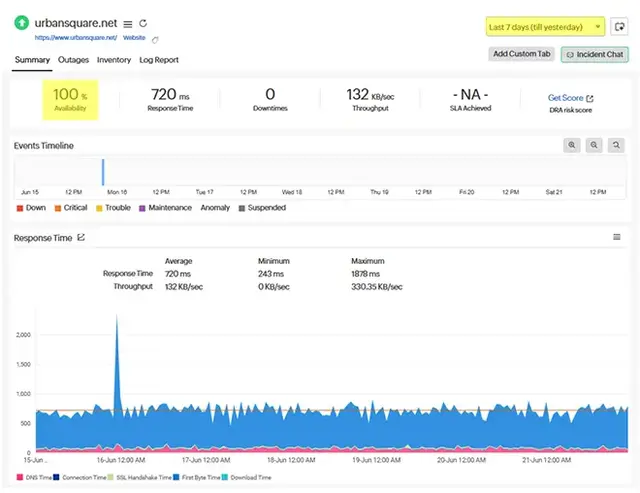640x493 pixels.
Task: Click the tag icon after the Website label
Action: [x=155, y=40]
